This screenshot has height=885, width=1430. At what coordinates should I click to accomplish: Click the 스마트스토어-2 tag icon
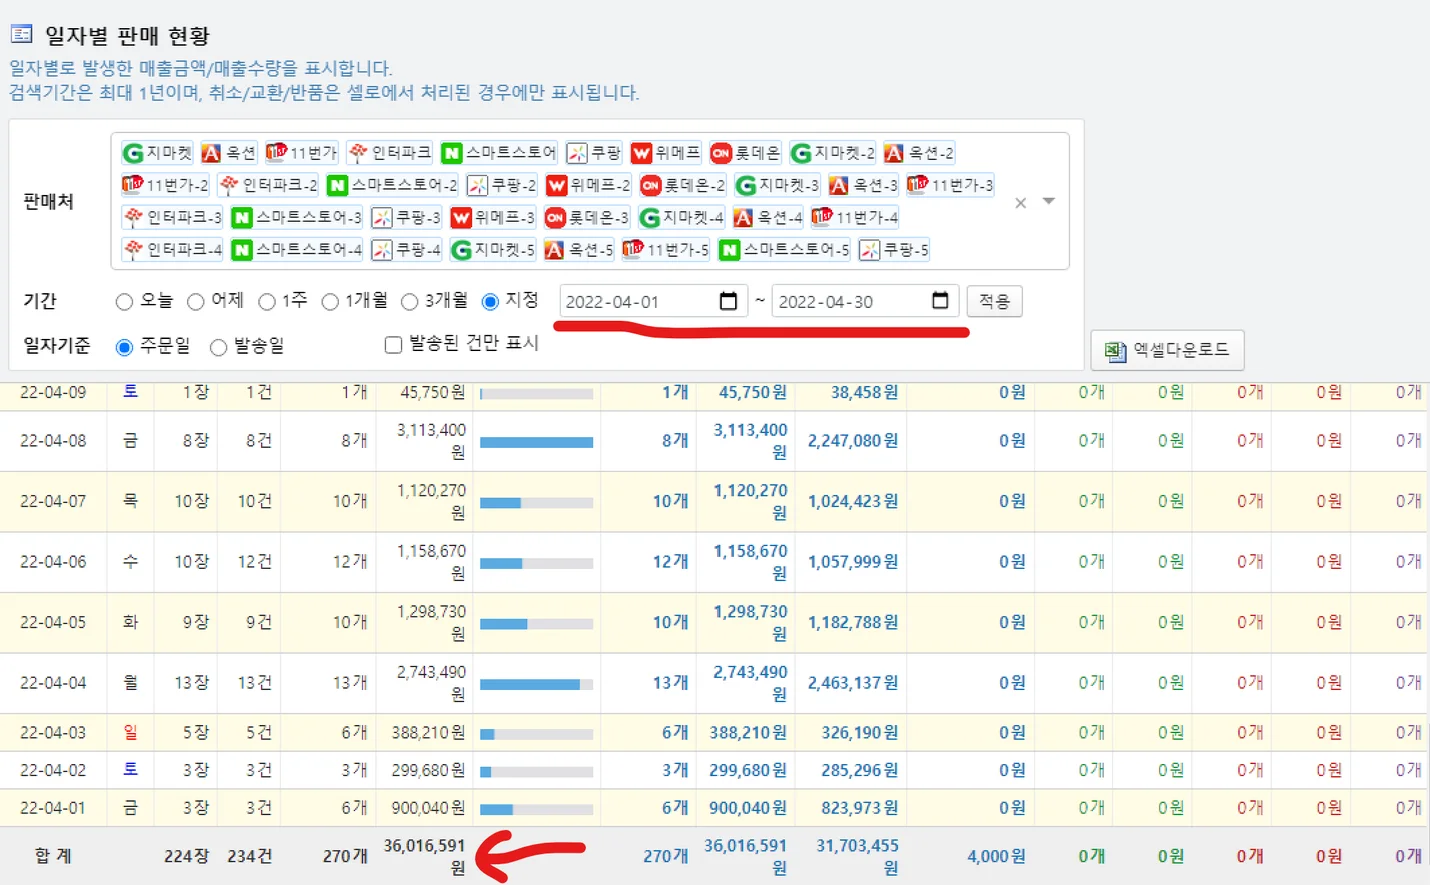337,185
